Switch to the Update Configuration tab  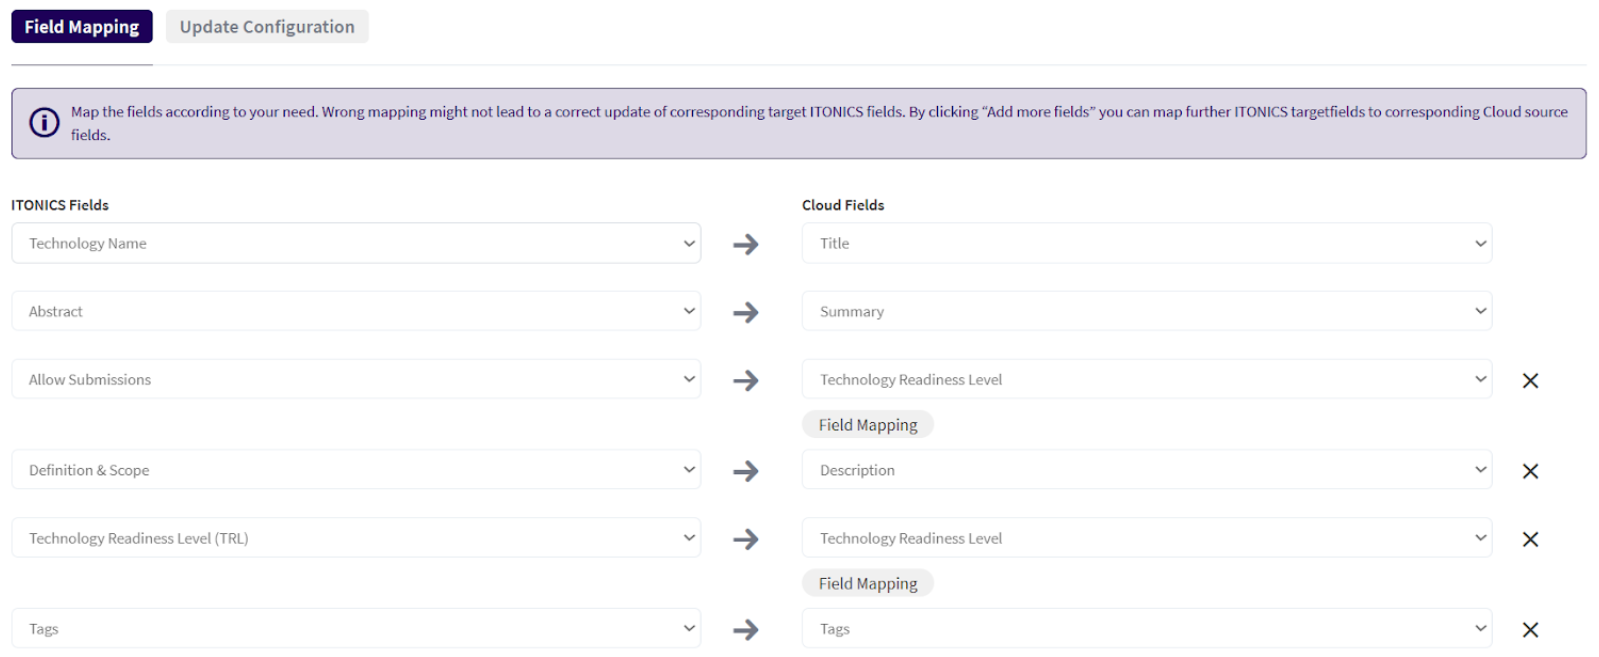267,27
